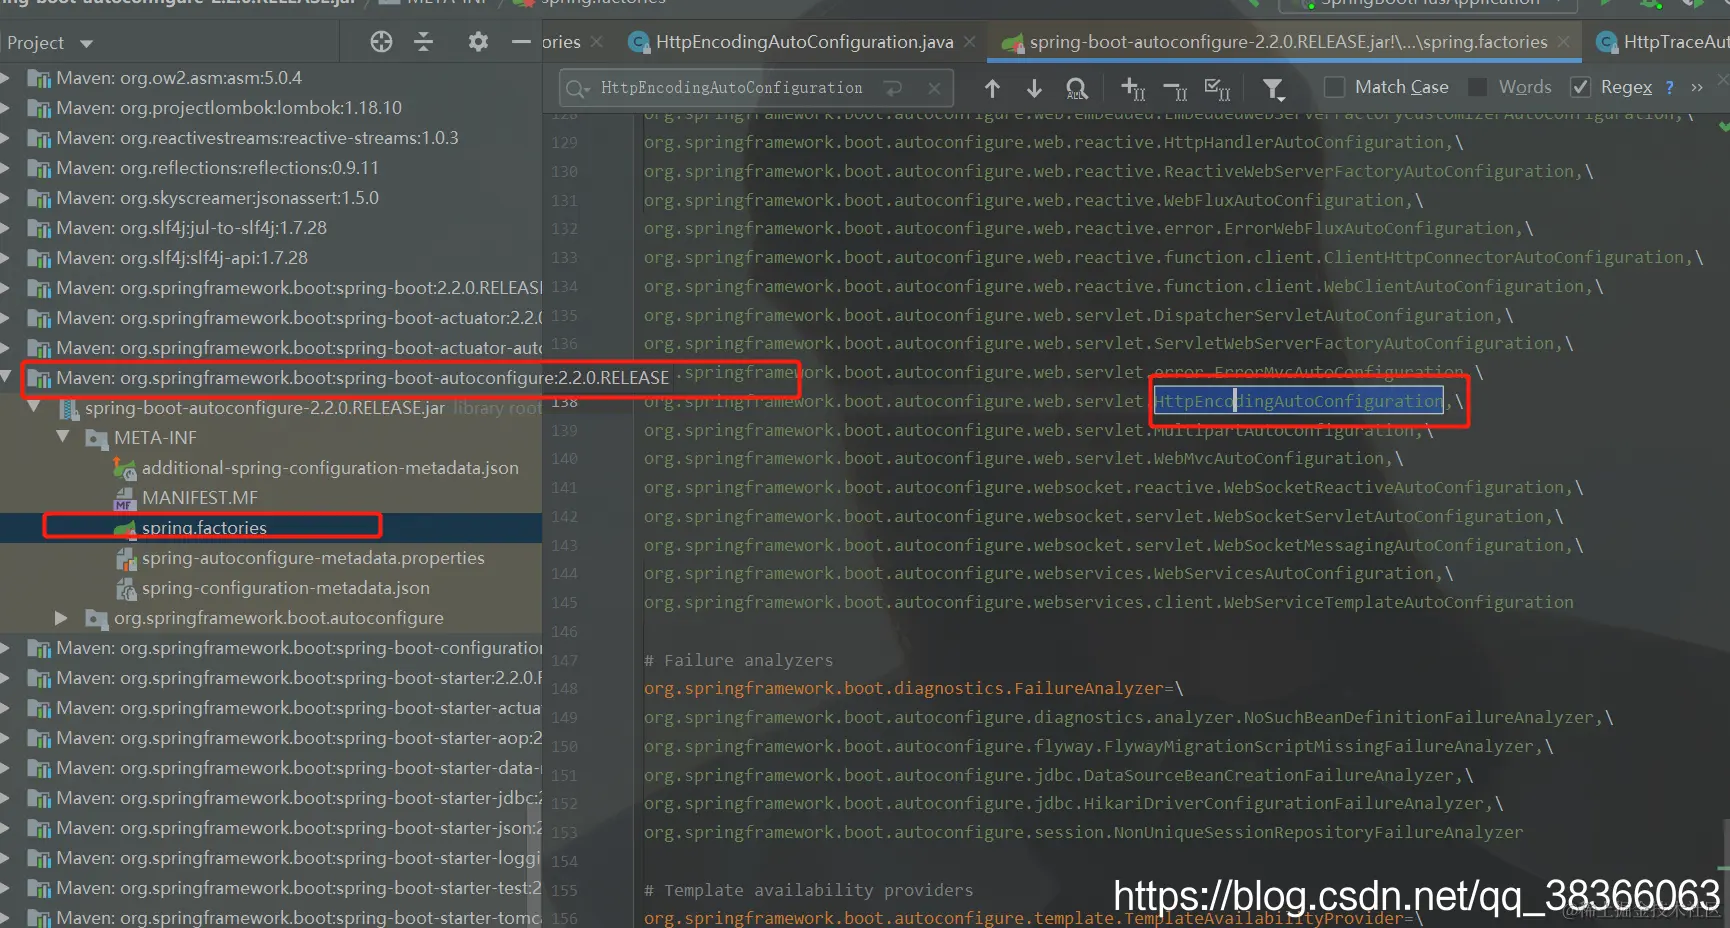1730x928 pixels.
Task: Hide the Project tool window
Action: tap(521, 42)
